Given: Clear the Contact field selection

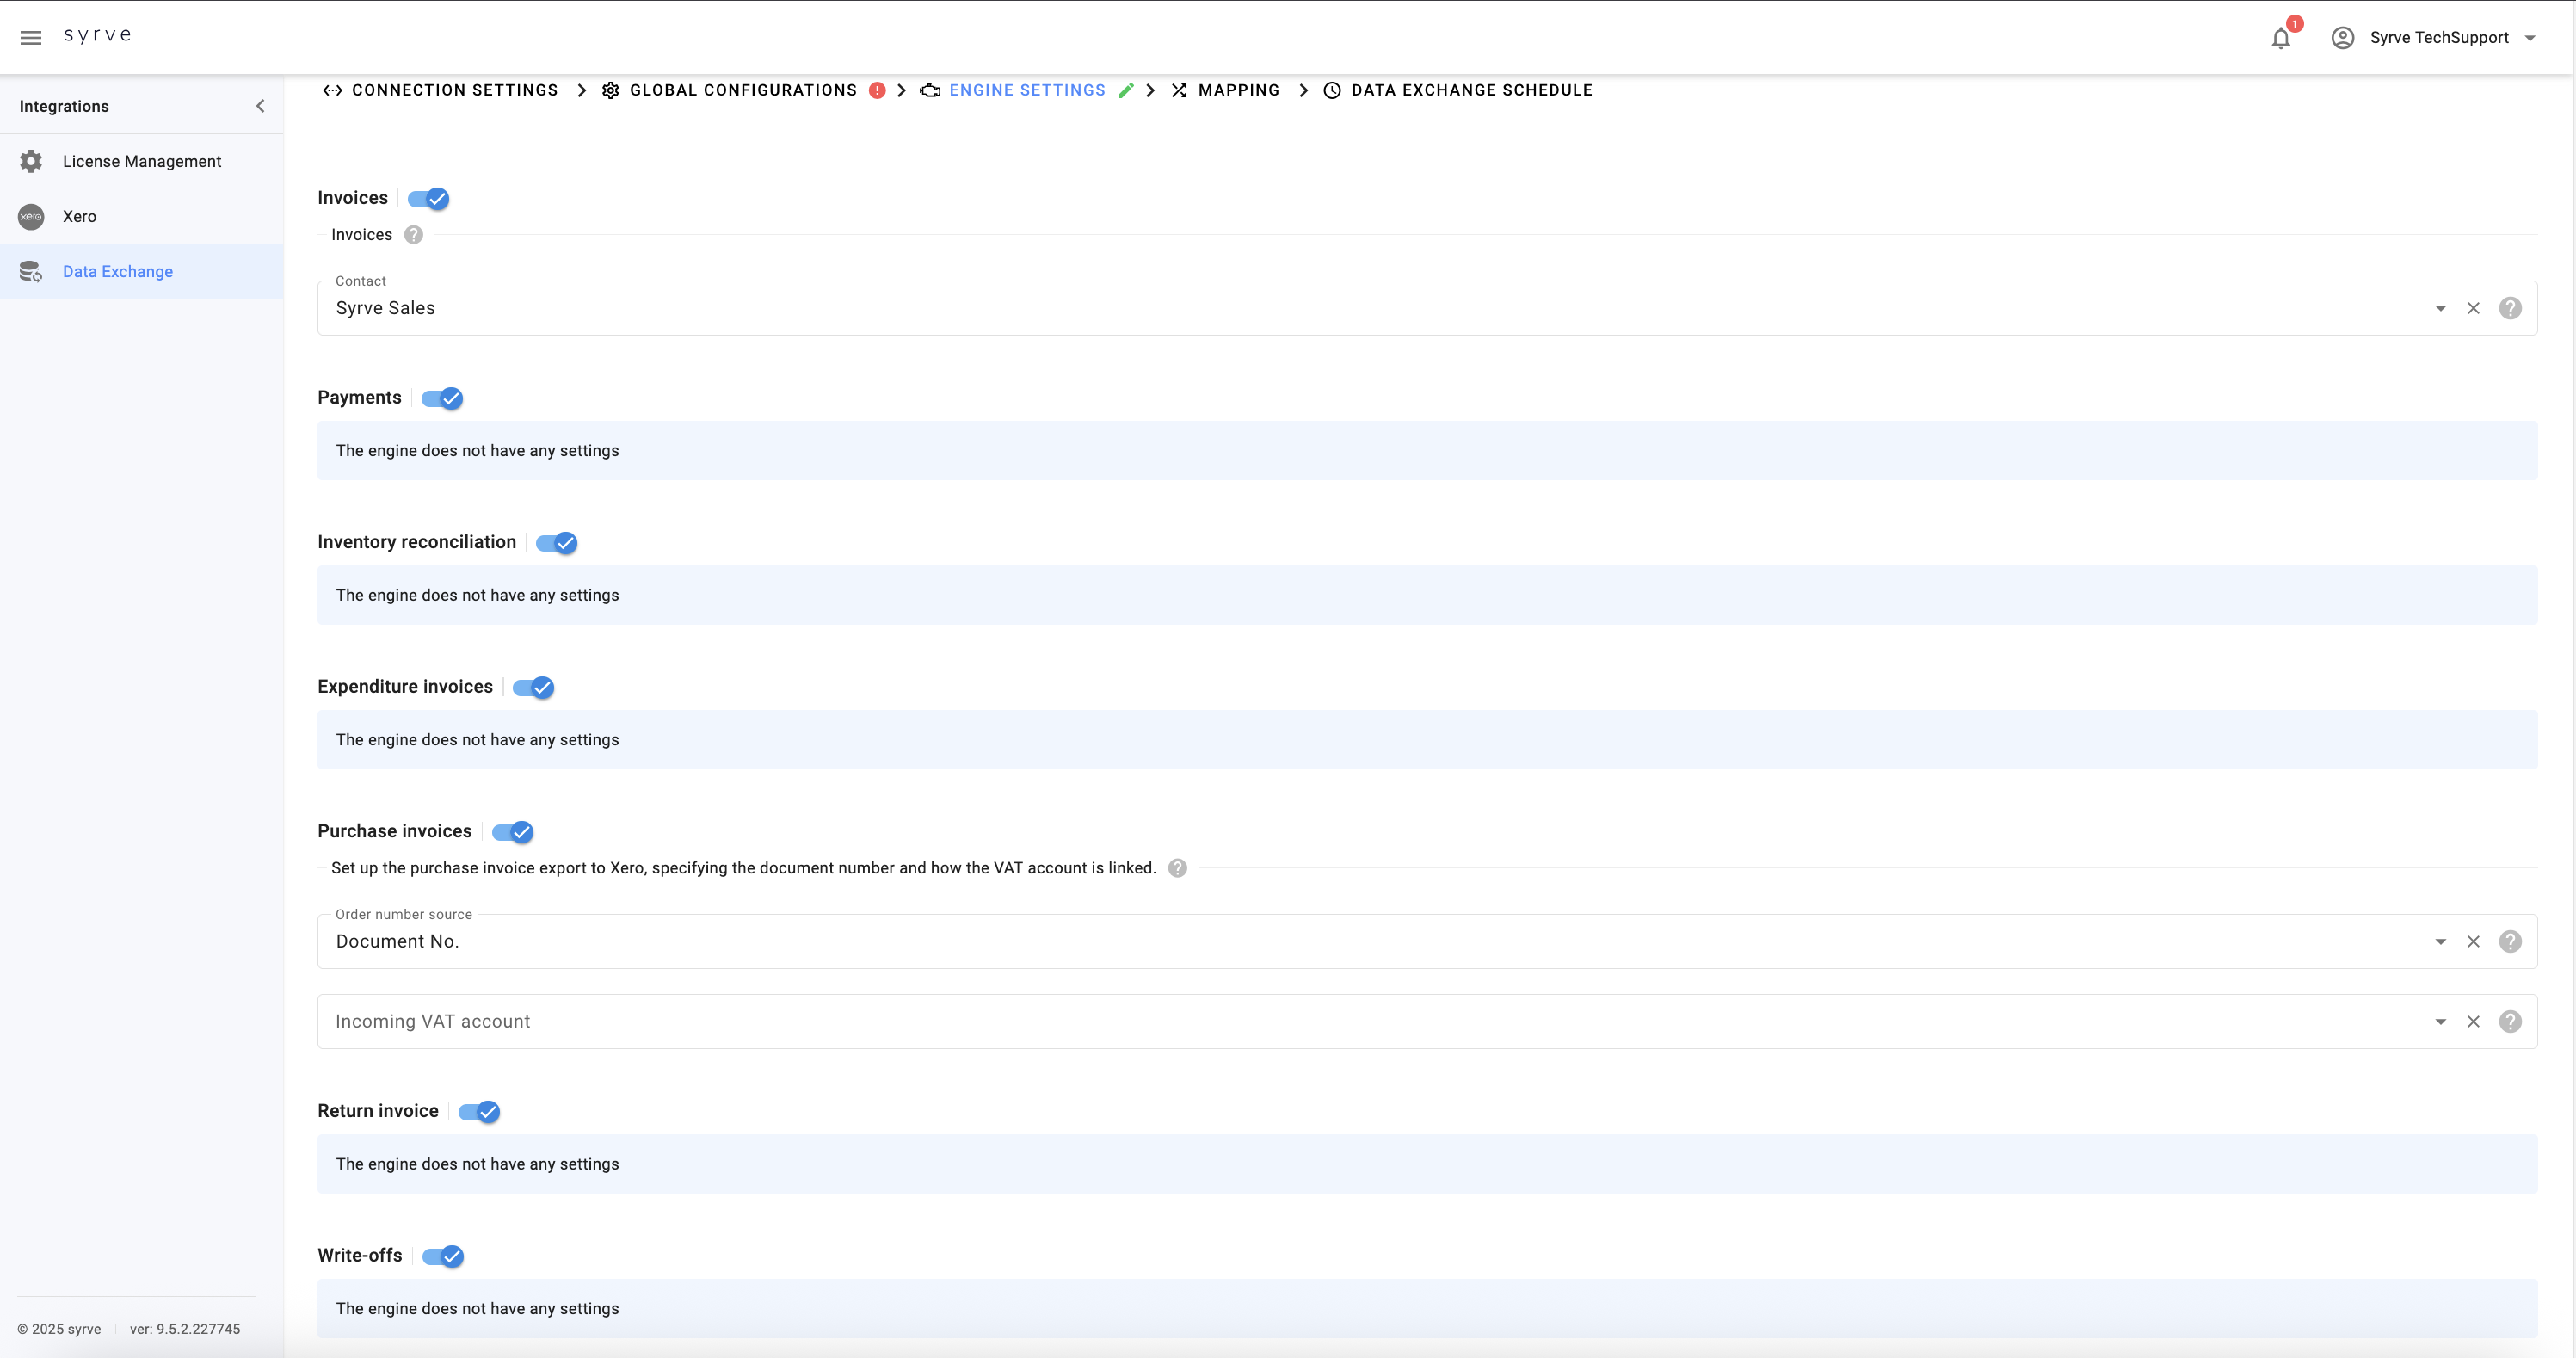Looking at the screenshot, I should 2473,308.
